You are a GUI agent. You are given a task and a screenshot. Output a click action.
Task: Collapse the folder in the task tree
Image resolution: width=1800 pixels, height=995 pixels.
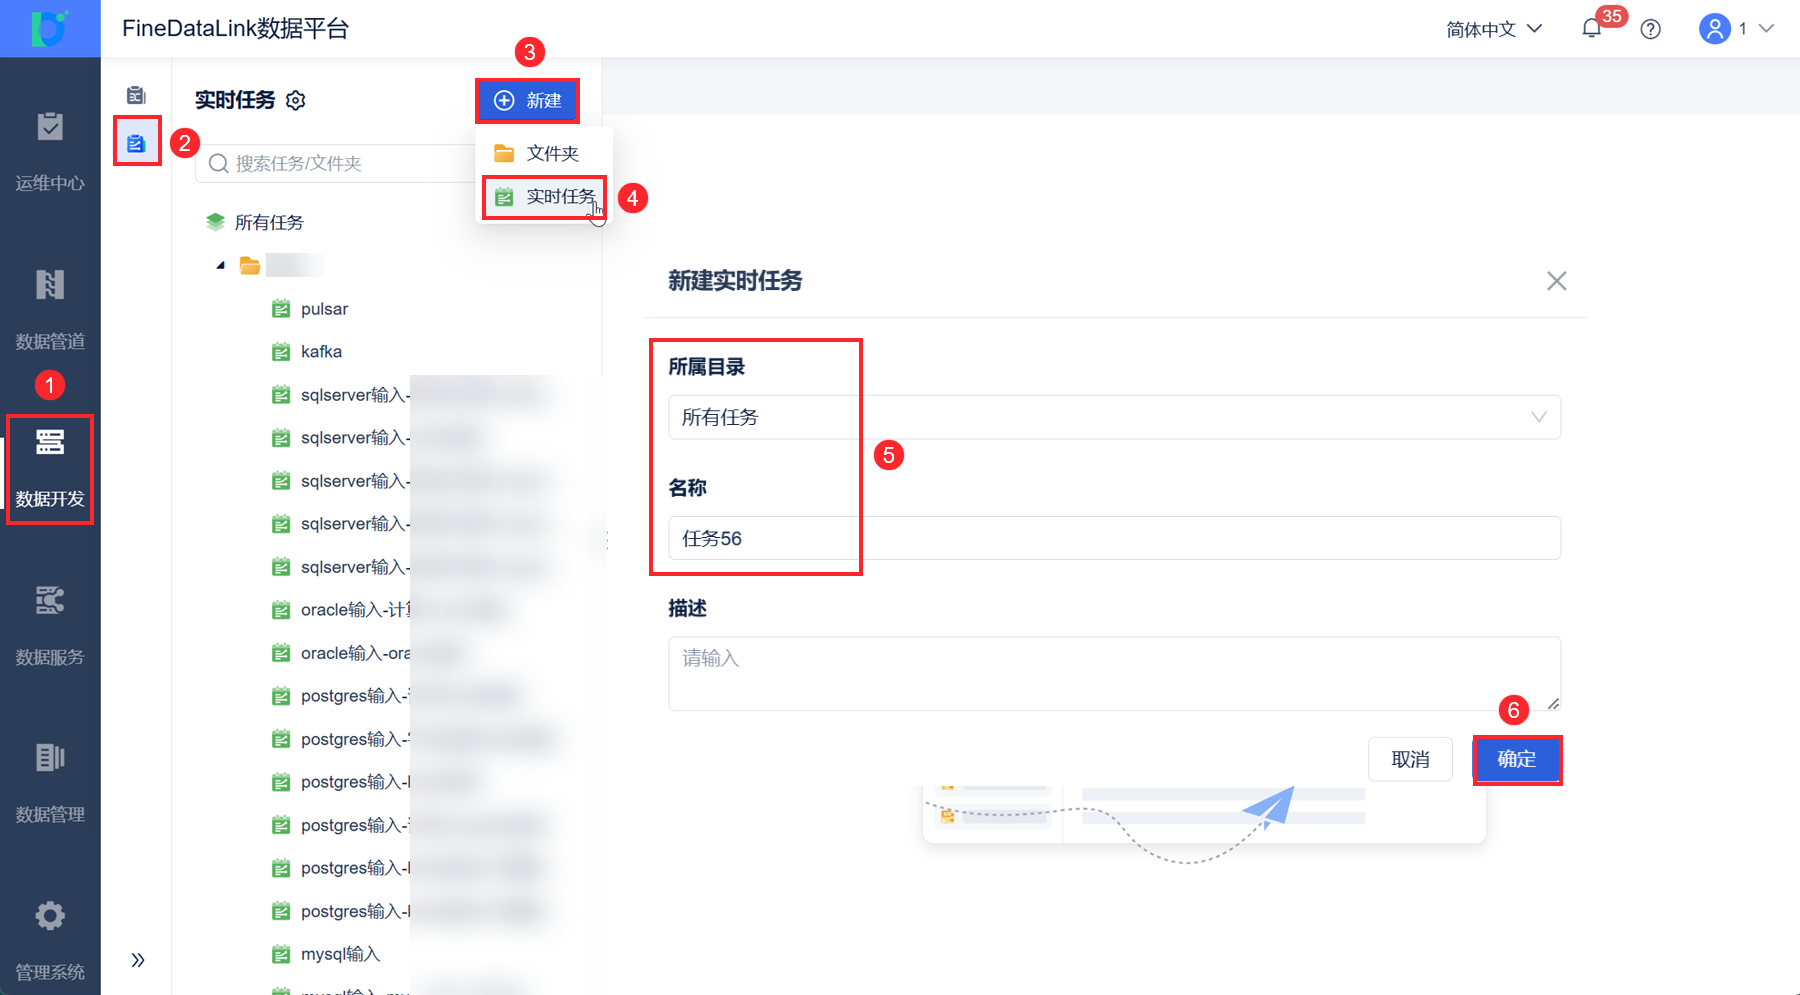[221, 265]
